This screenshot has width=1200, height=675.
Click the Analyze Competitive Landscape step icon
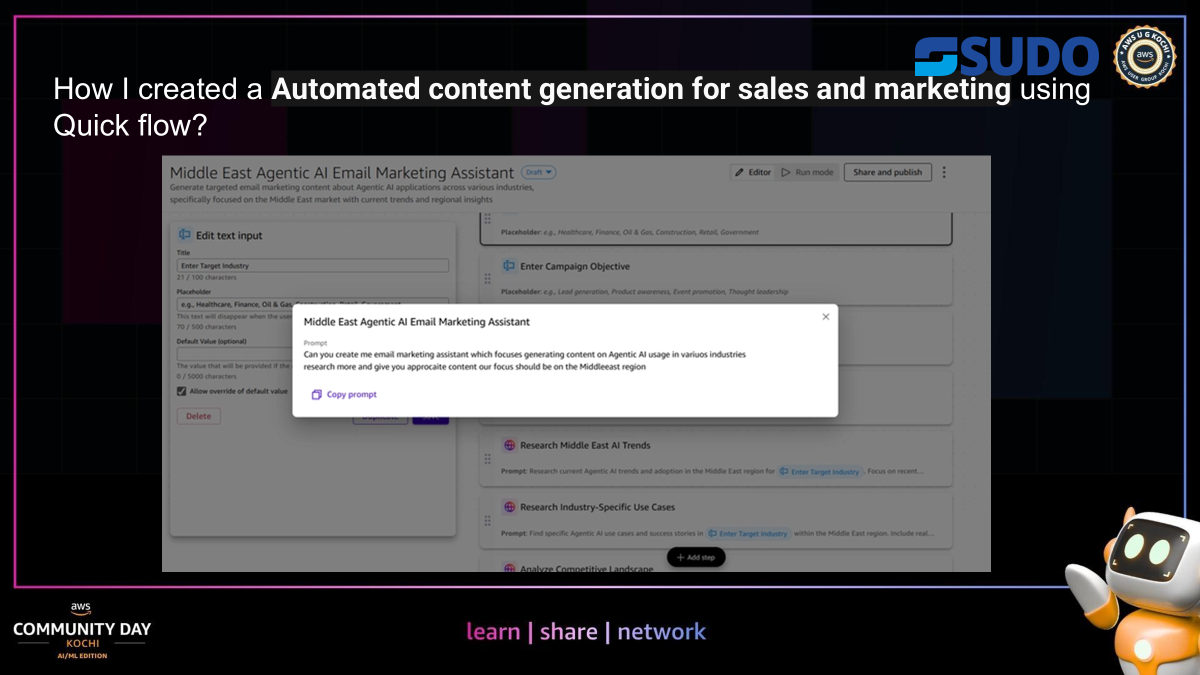[x=509, y=568]
